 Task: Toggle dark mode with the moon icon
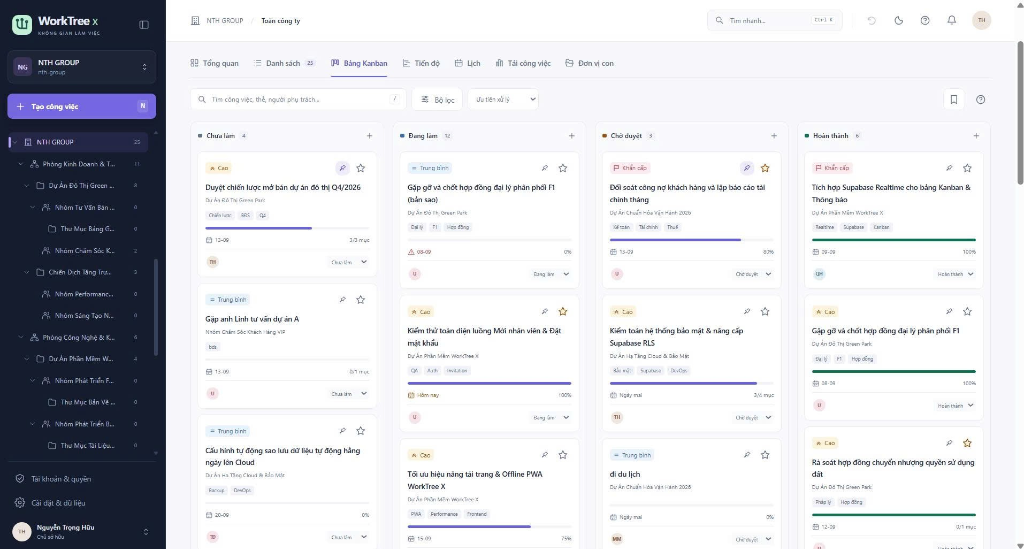[x=899, y=20]
